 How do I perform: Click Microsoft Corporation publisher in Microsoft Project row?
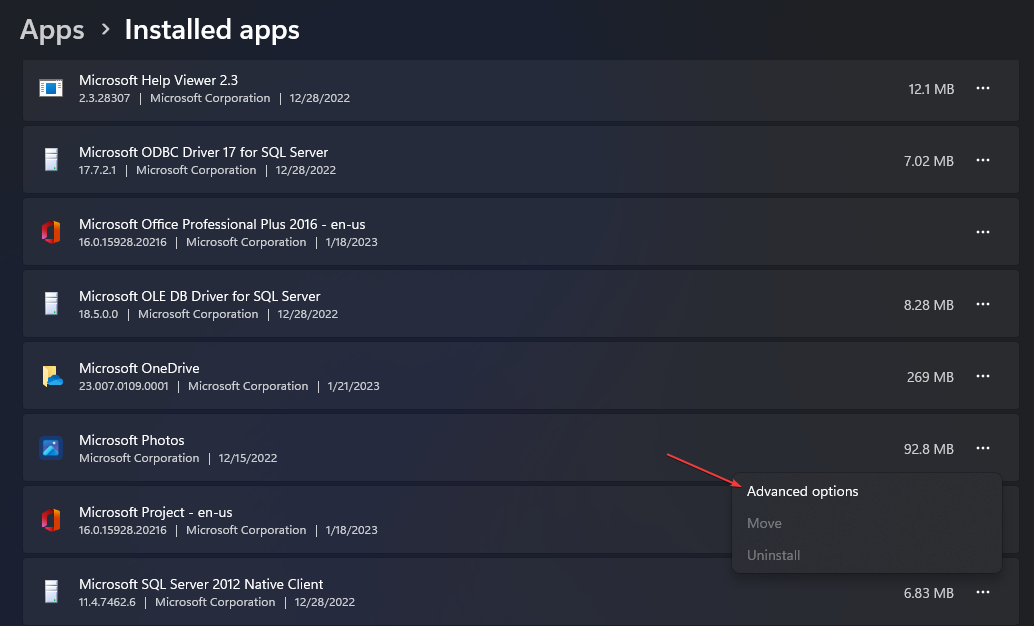click(x=246, y=530)
